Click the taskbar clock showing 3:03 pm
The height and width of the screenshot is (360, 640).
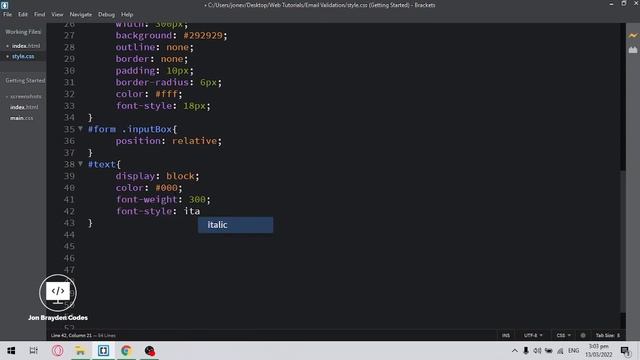[599, 351]
